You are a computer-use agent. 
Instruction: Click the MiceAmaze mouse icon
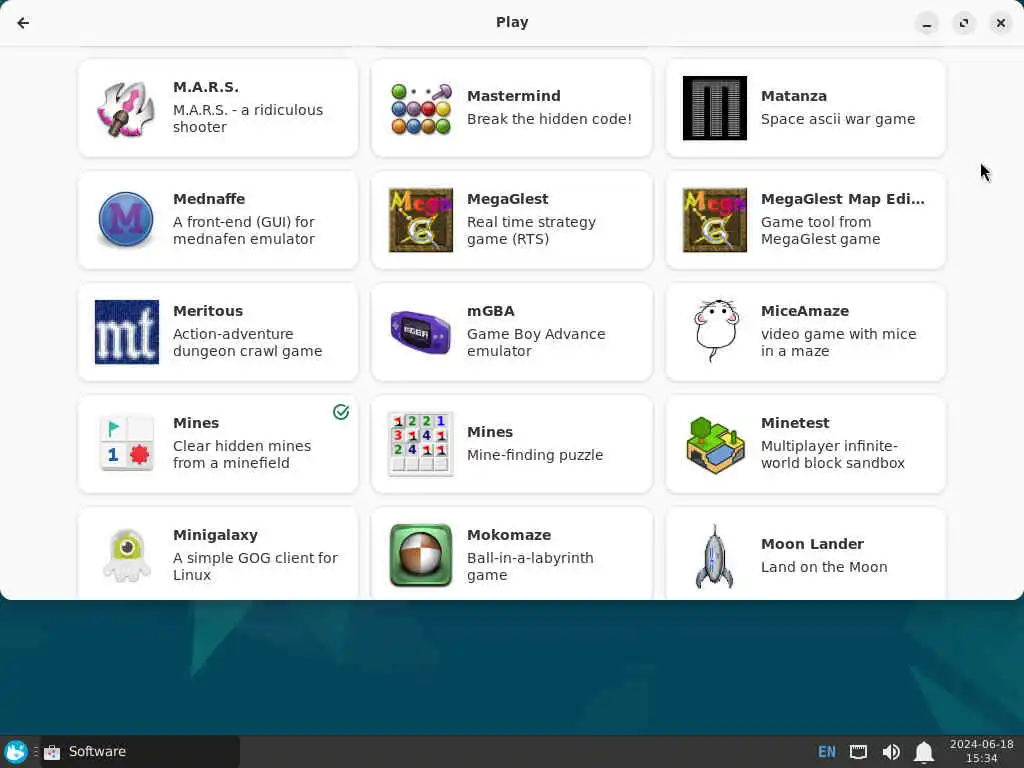click(x=714, y=332)
